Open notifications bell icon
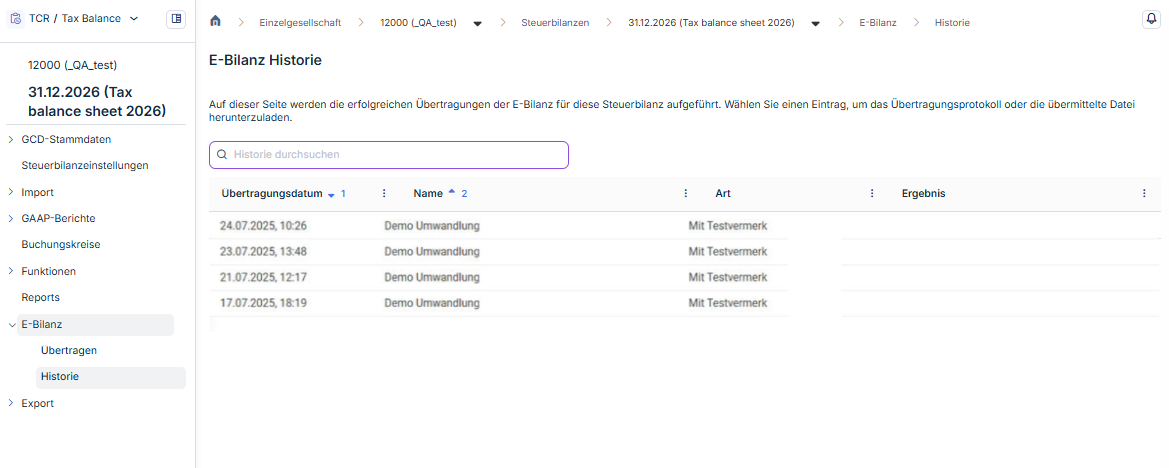 (1151, 19)
